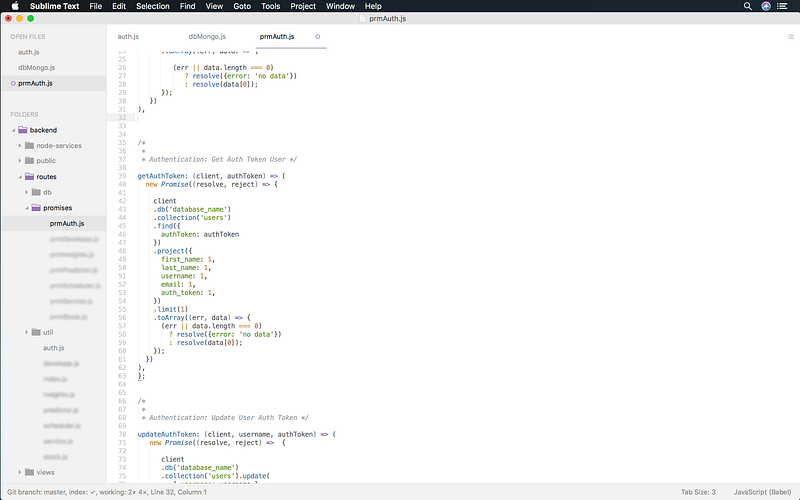Collapse the promises folder

coord(27,208)
